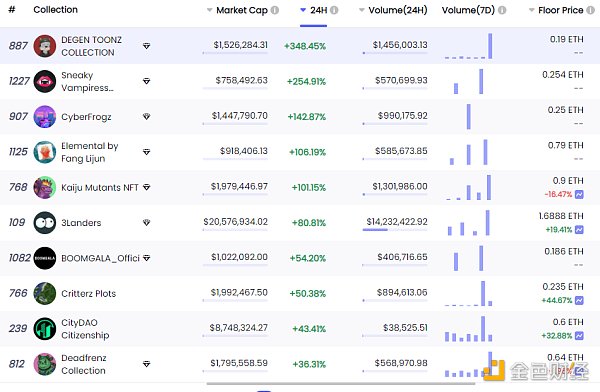The width and height of the screenshot is (600, 392).
Task: Select the Floor Price column header
Action: coord(561,10)
